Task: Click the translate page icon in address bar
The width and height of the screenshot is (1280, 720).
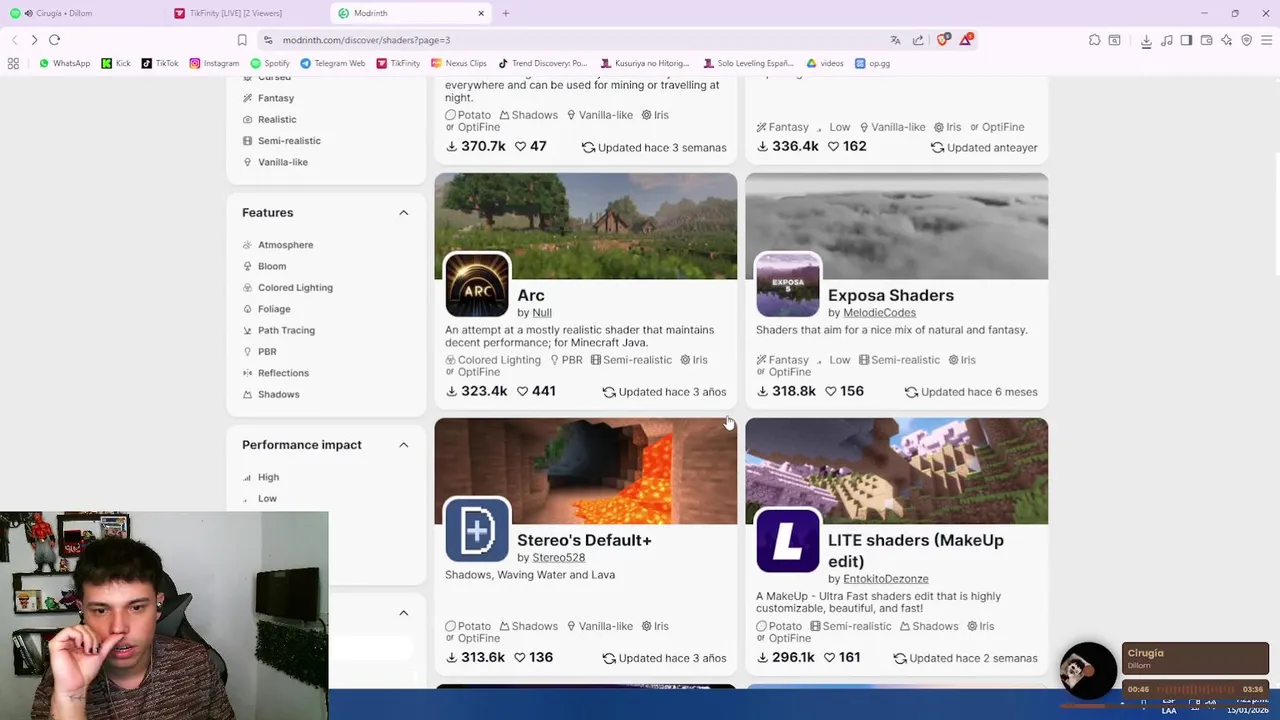Action: 895,40
